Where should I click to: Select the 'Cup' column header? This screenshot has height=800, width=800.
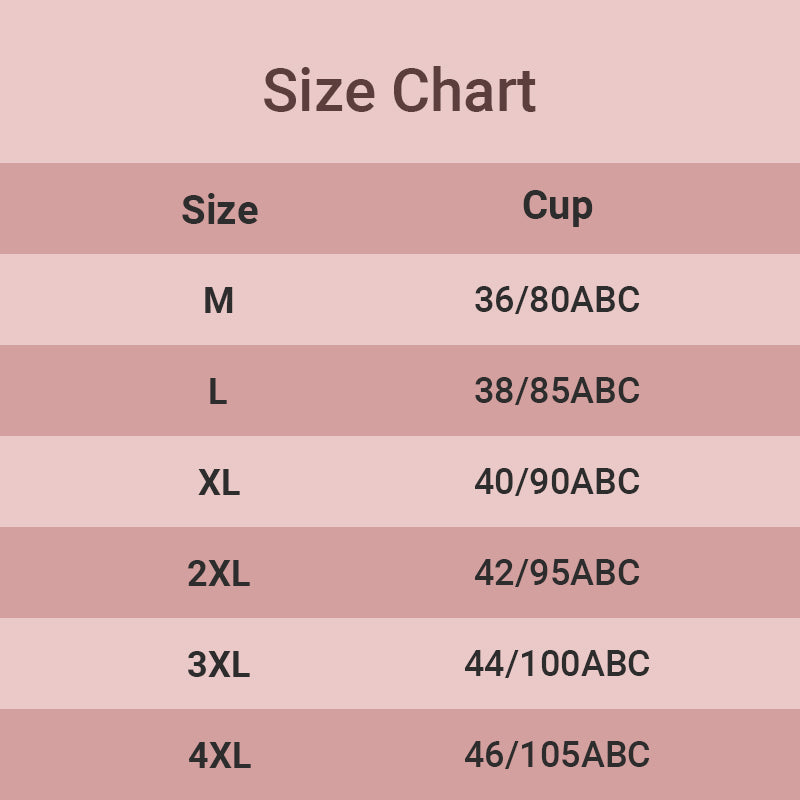557,206
